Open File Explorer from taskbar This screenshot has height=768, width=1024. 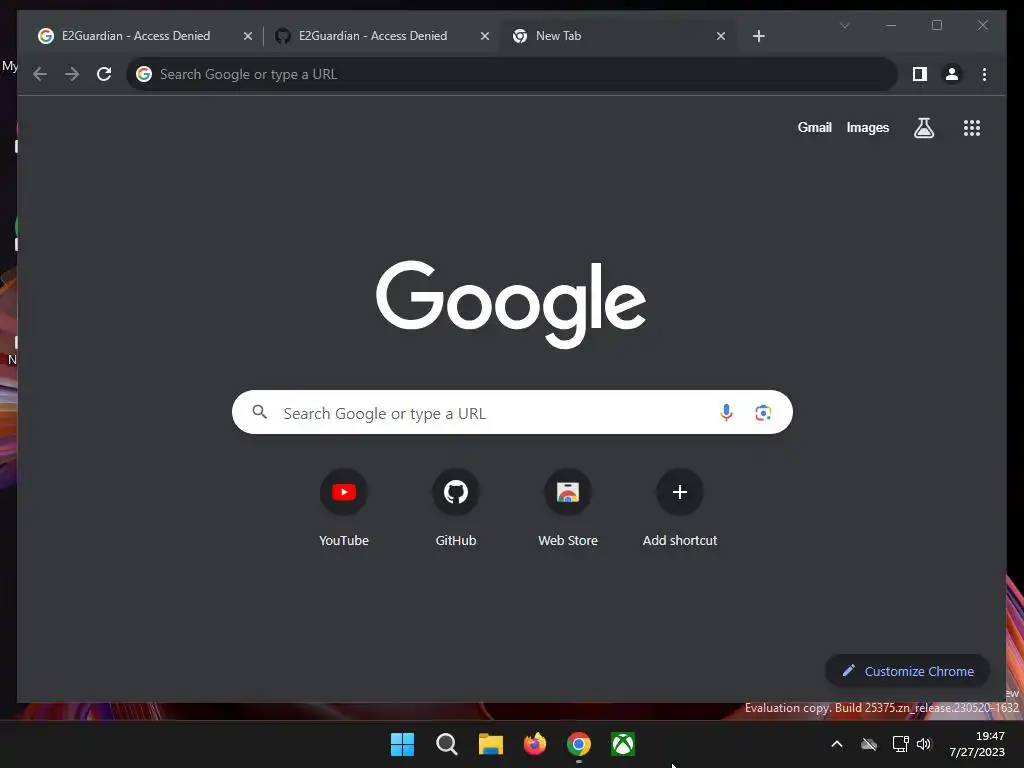pyautogui.click(x=490, y=744)
